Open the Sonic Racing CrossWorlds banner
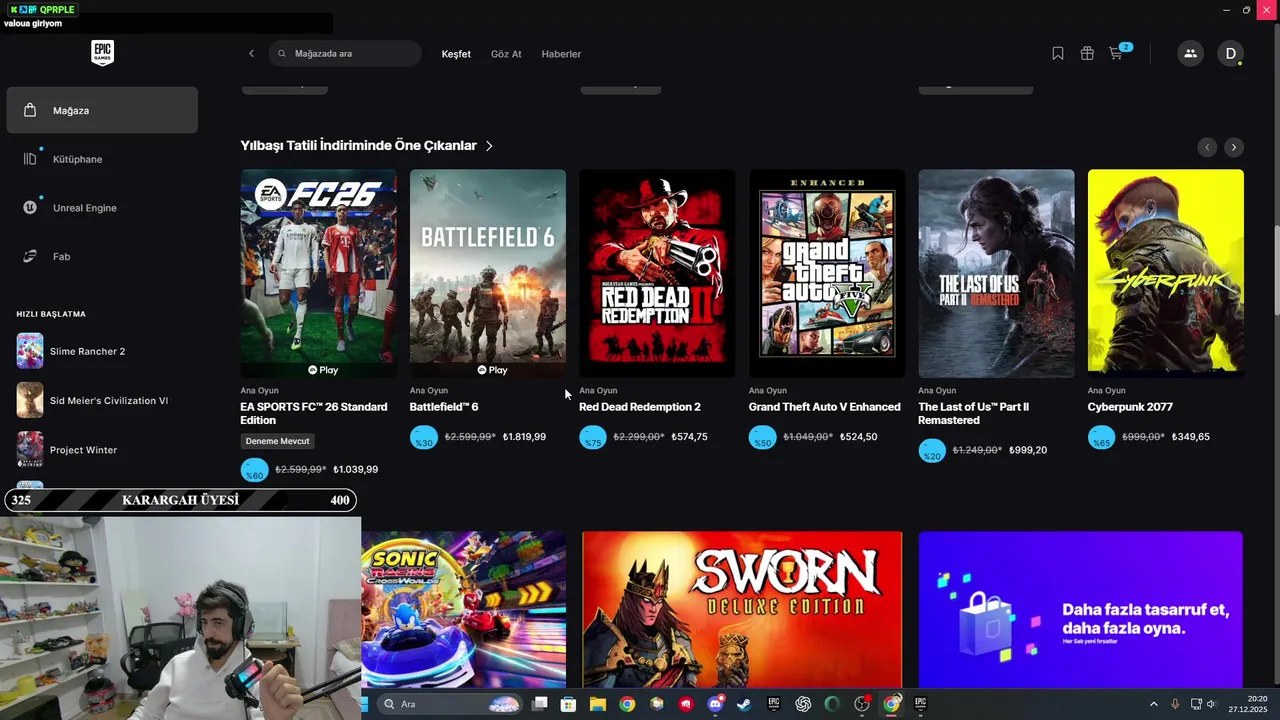1280x720 pixels. [464, 609]
